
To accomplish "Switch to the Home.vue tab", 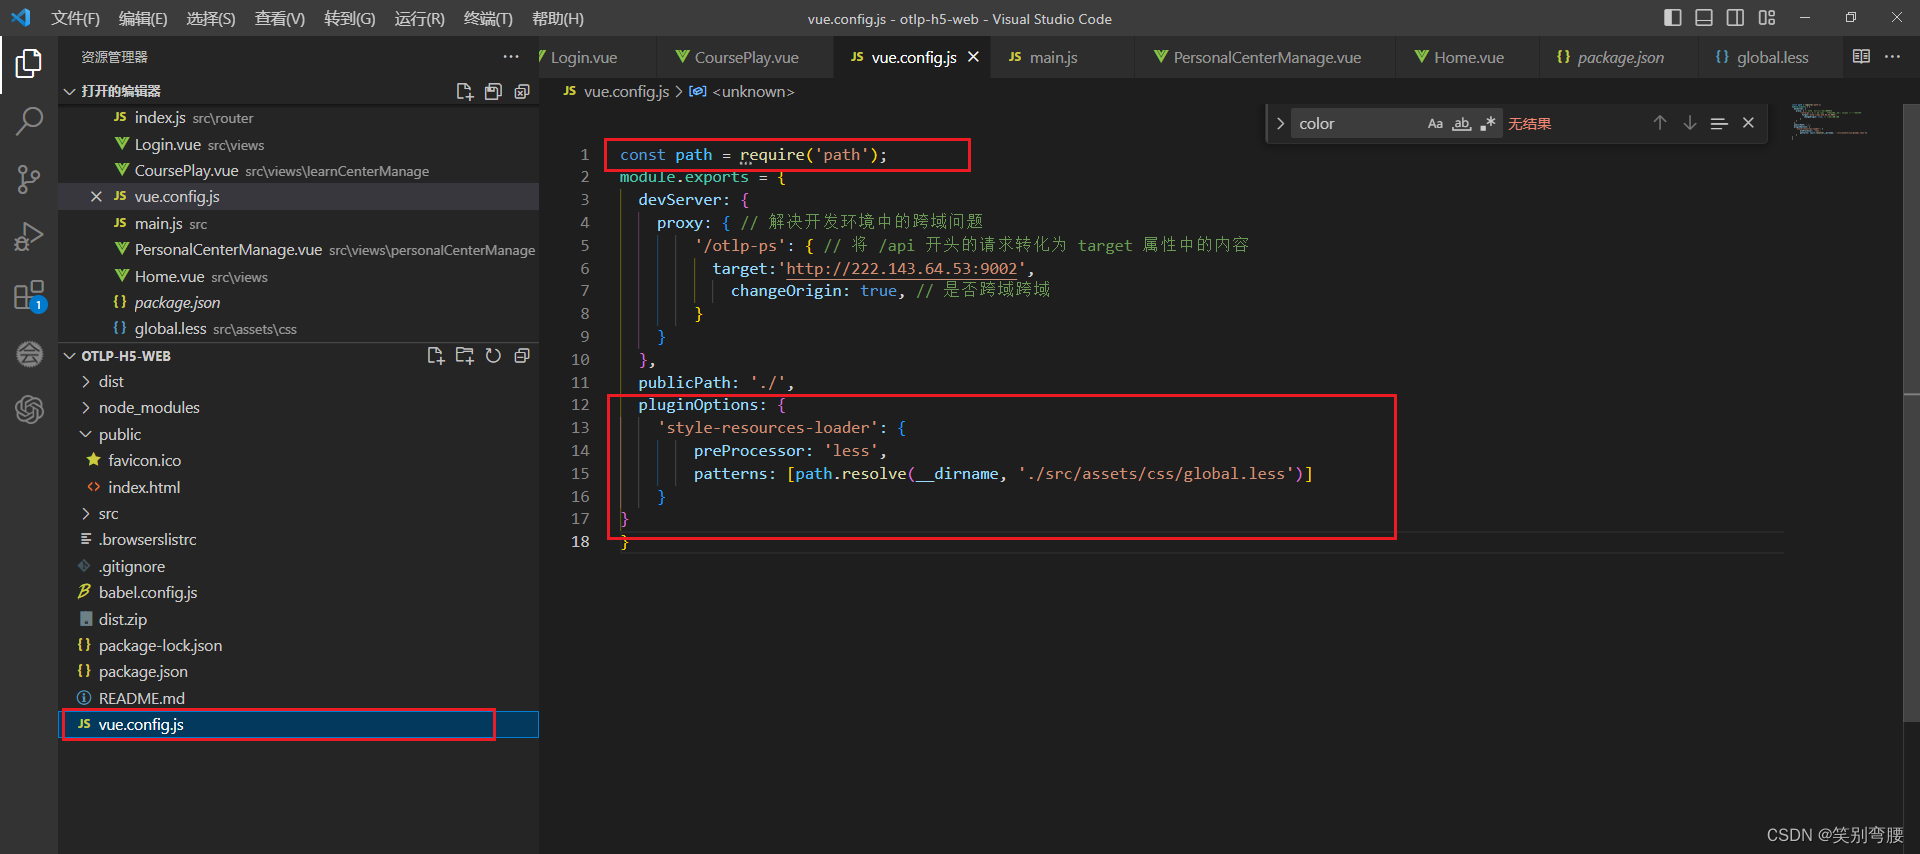I will pos(1468,57).
